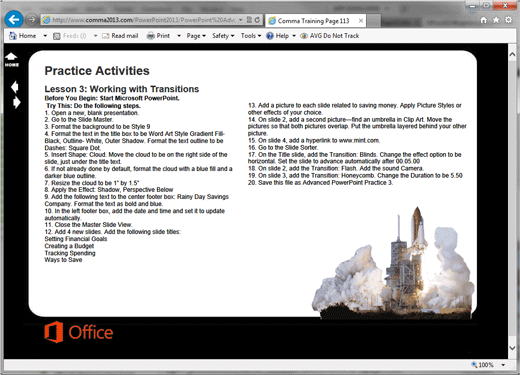Viewport: 520px width, 375px height.
Task: Refresh the page using the reload icon
Action: 257,20
